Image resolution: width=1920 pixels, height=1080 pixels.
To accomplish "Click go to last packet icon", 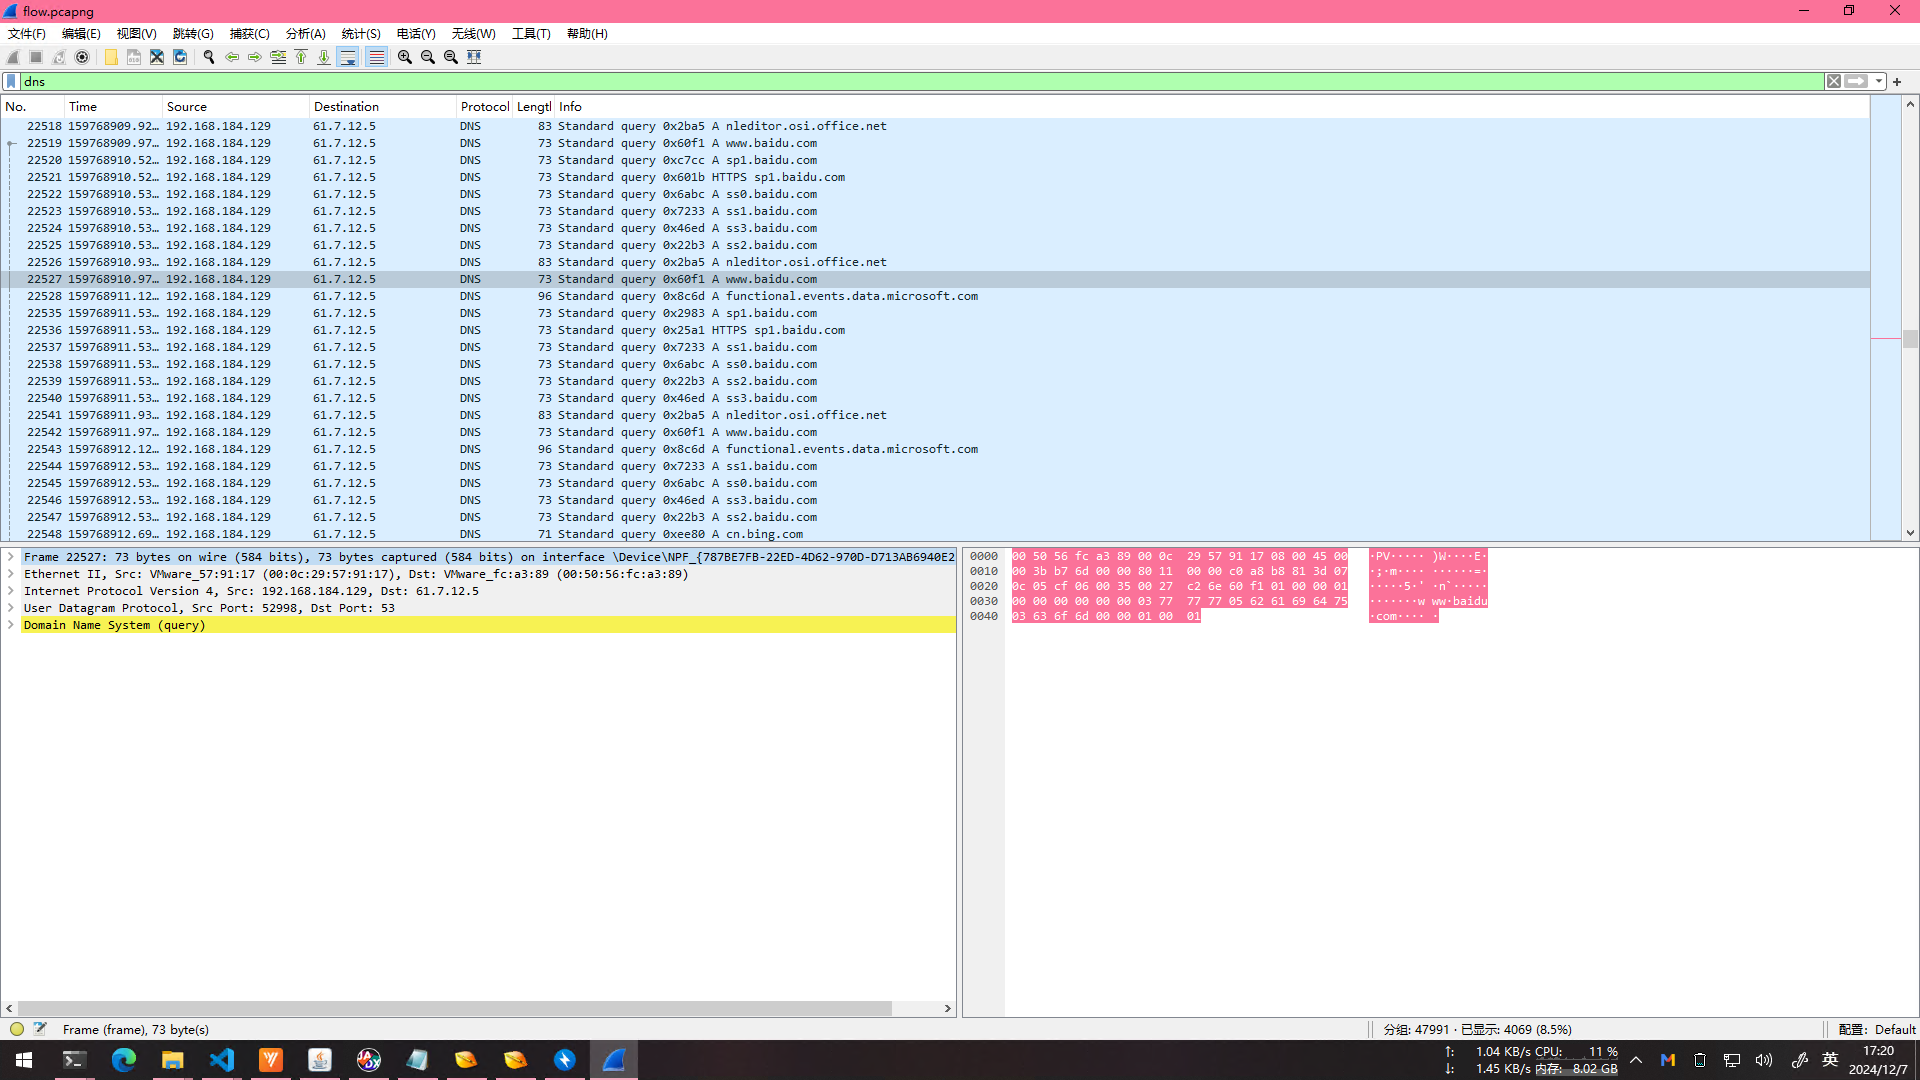I will [324, 57].
